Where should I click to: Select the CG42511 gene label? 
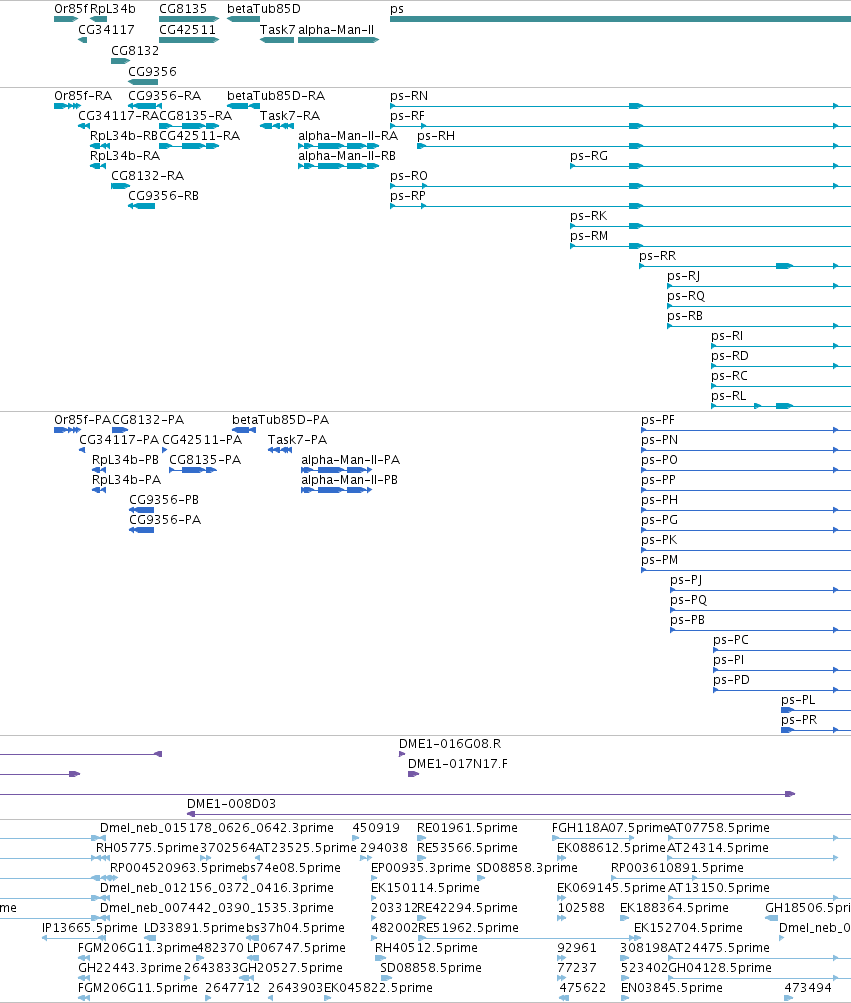point(187,29)
